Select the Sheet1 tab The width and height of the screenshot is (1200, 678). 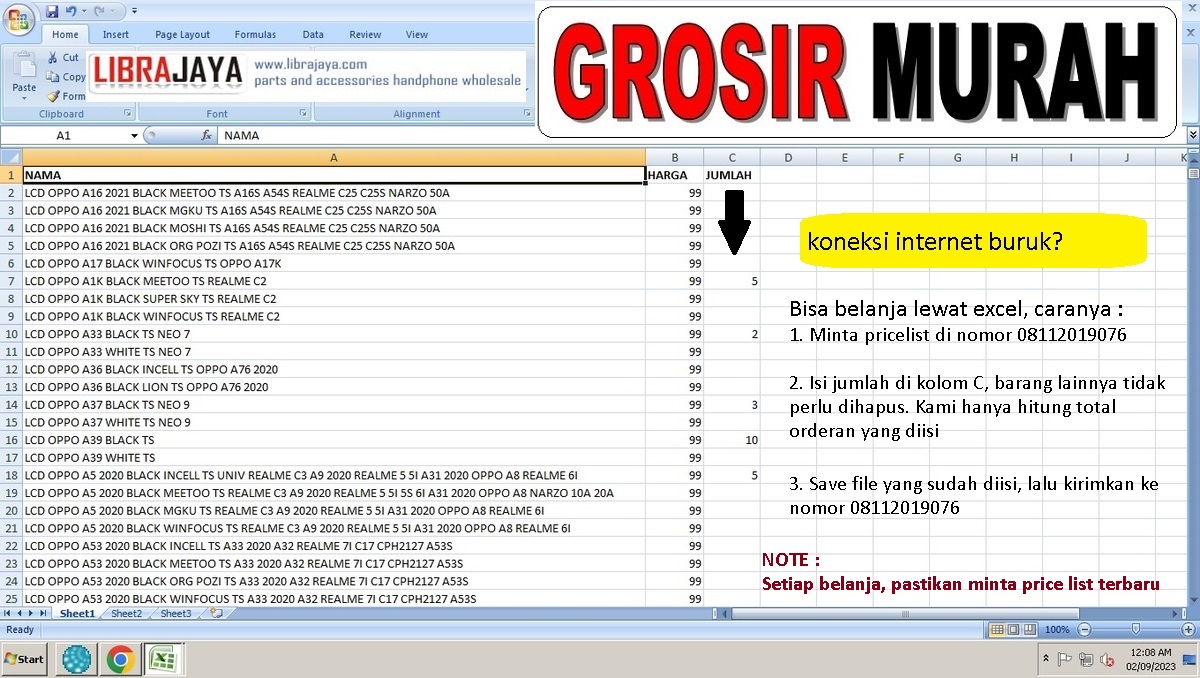(77, 613)
